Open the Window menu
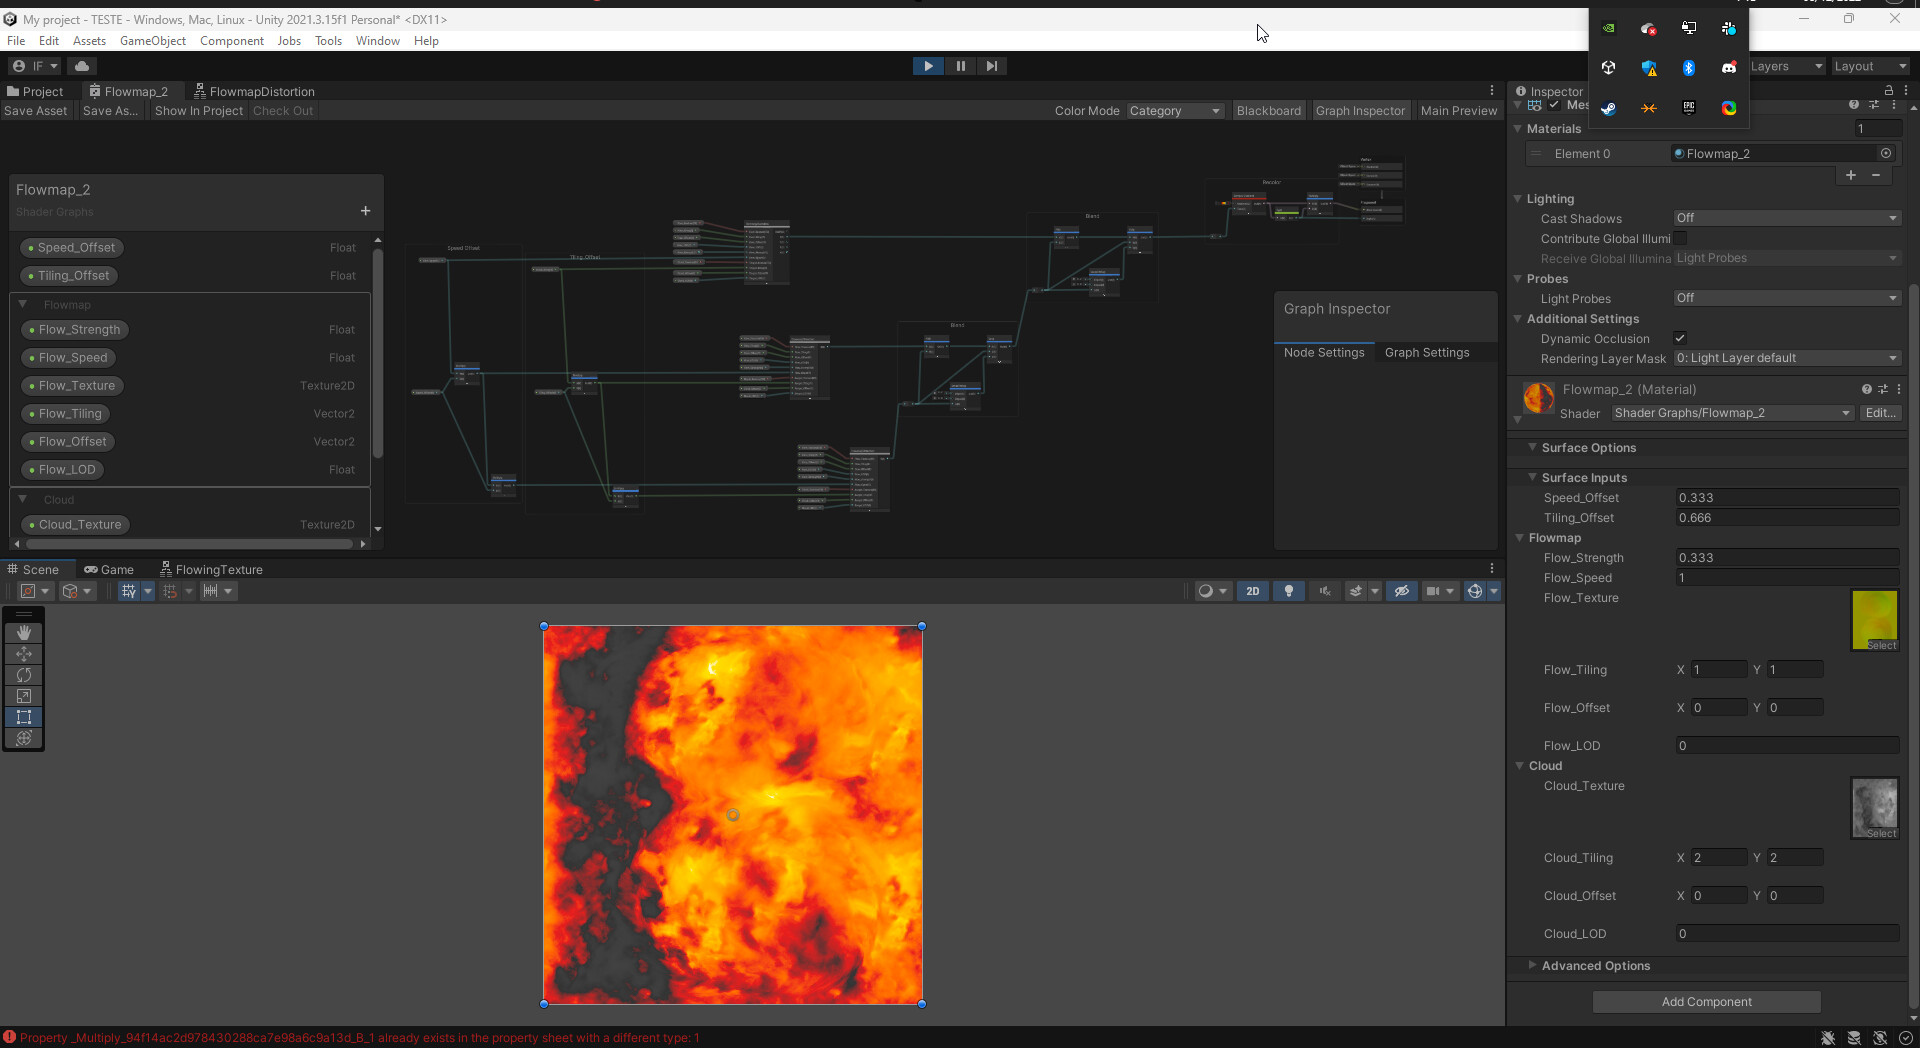The height and width of the screenshot is (1048, 1920). coord(377,41)
